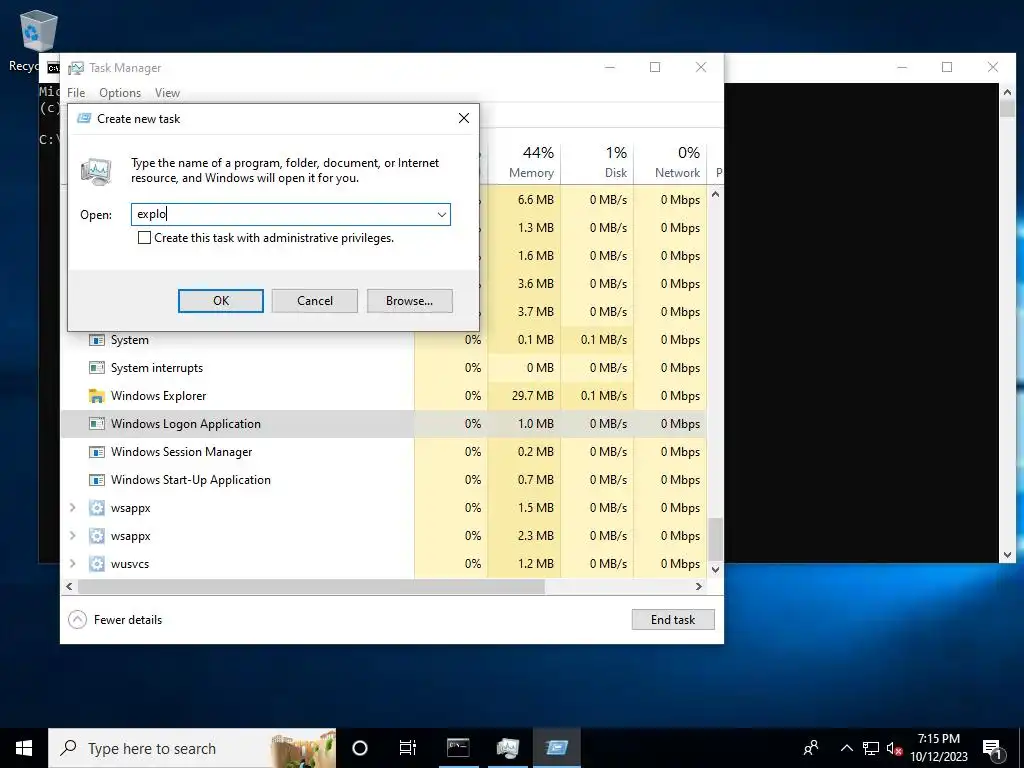
Task: Open the People icon in system tray
Action: click(811, 748)
